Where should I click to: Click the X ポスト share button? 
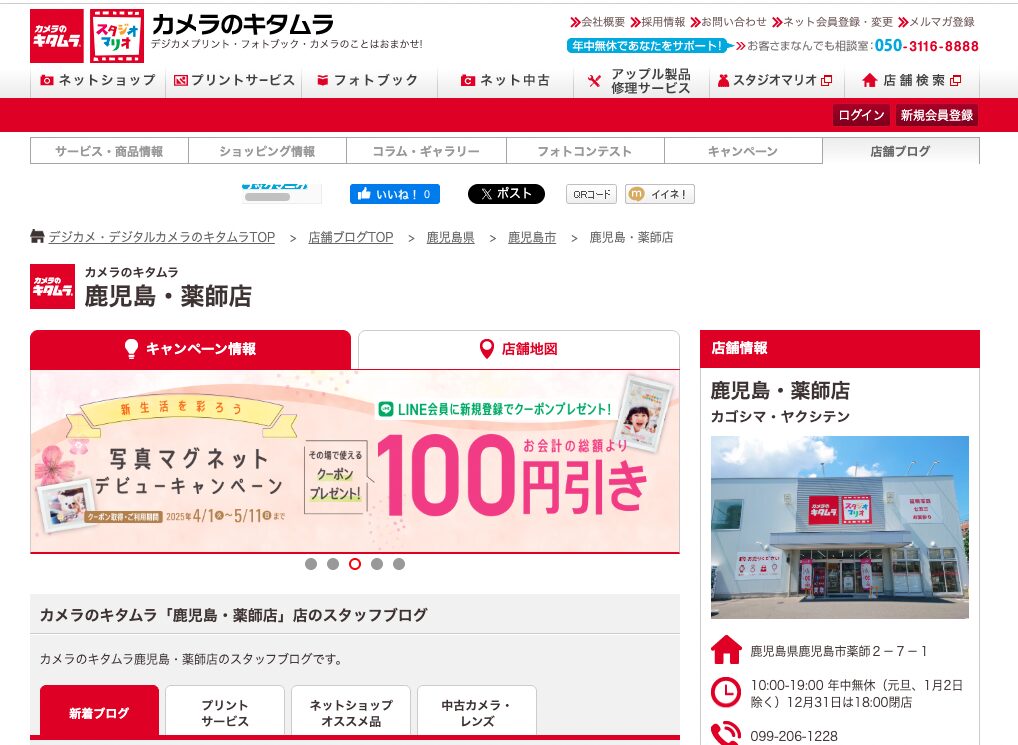(x=506, y=194)
